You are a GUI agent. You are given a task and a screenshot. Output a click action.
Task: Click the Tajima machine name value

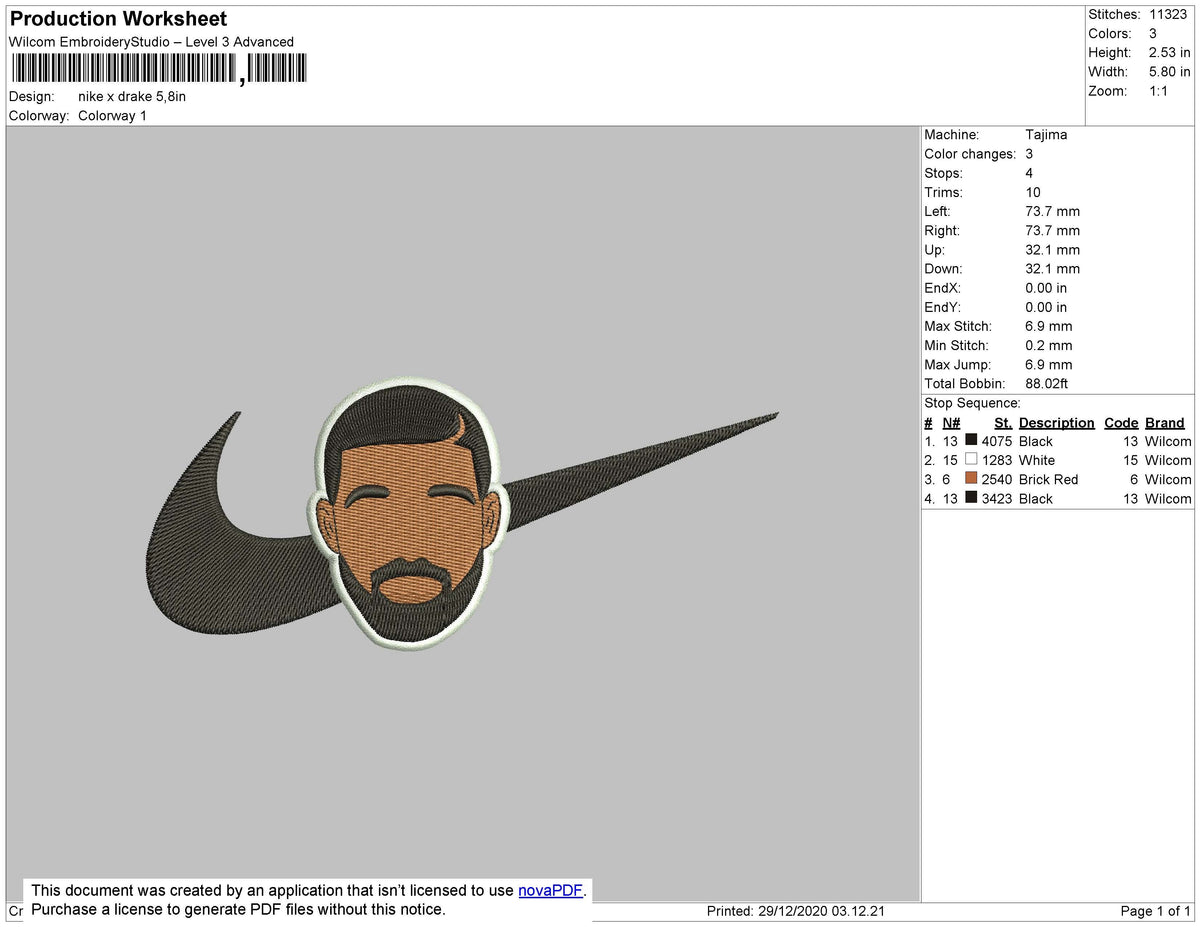1046,134
